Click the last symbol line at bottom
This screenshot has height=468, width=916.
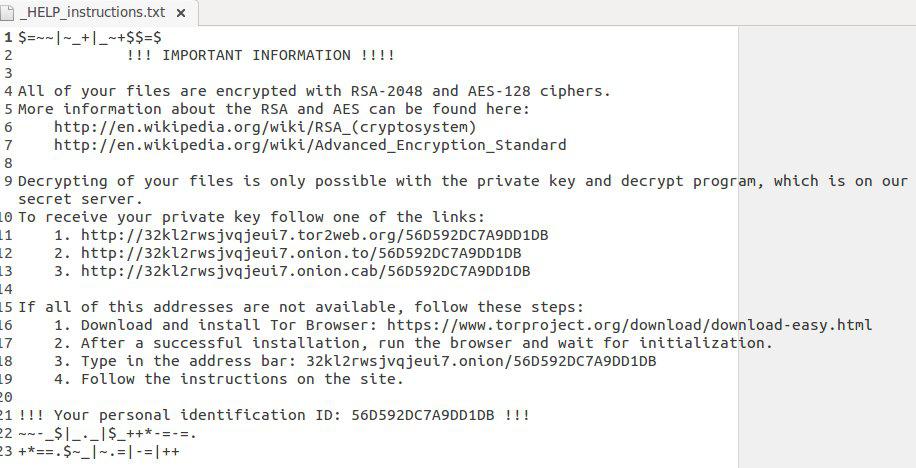click(99, 451)
